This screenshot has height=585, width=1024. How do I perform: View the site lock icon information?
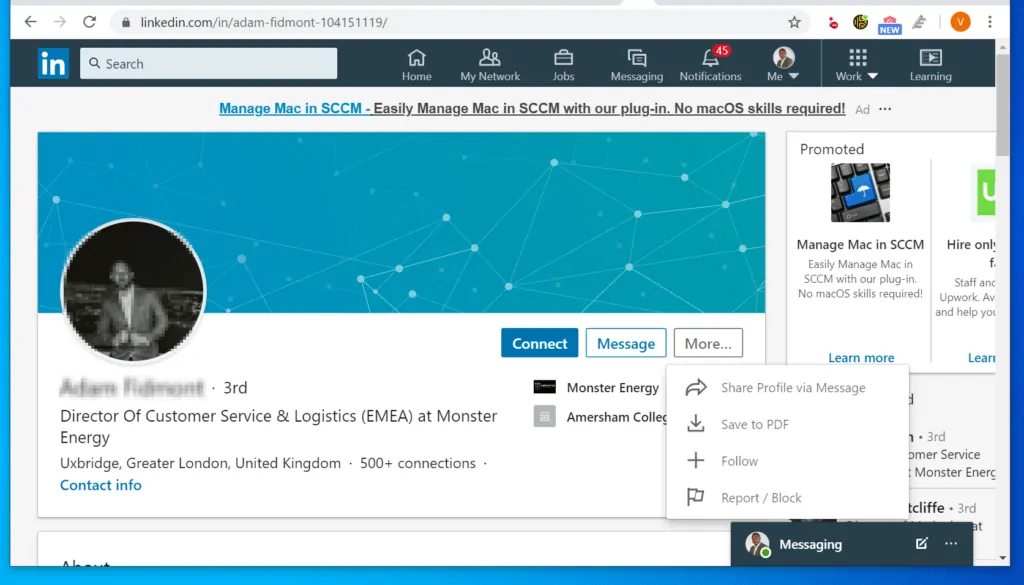(x=126, y=22)
